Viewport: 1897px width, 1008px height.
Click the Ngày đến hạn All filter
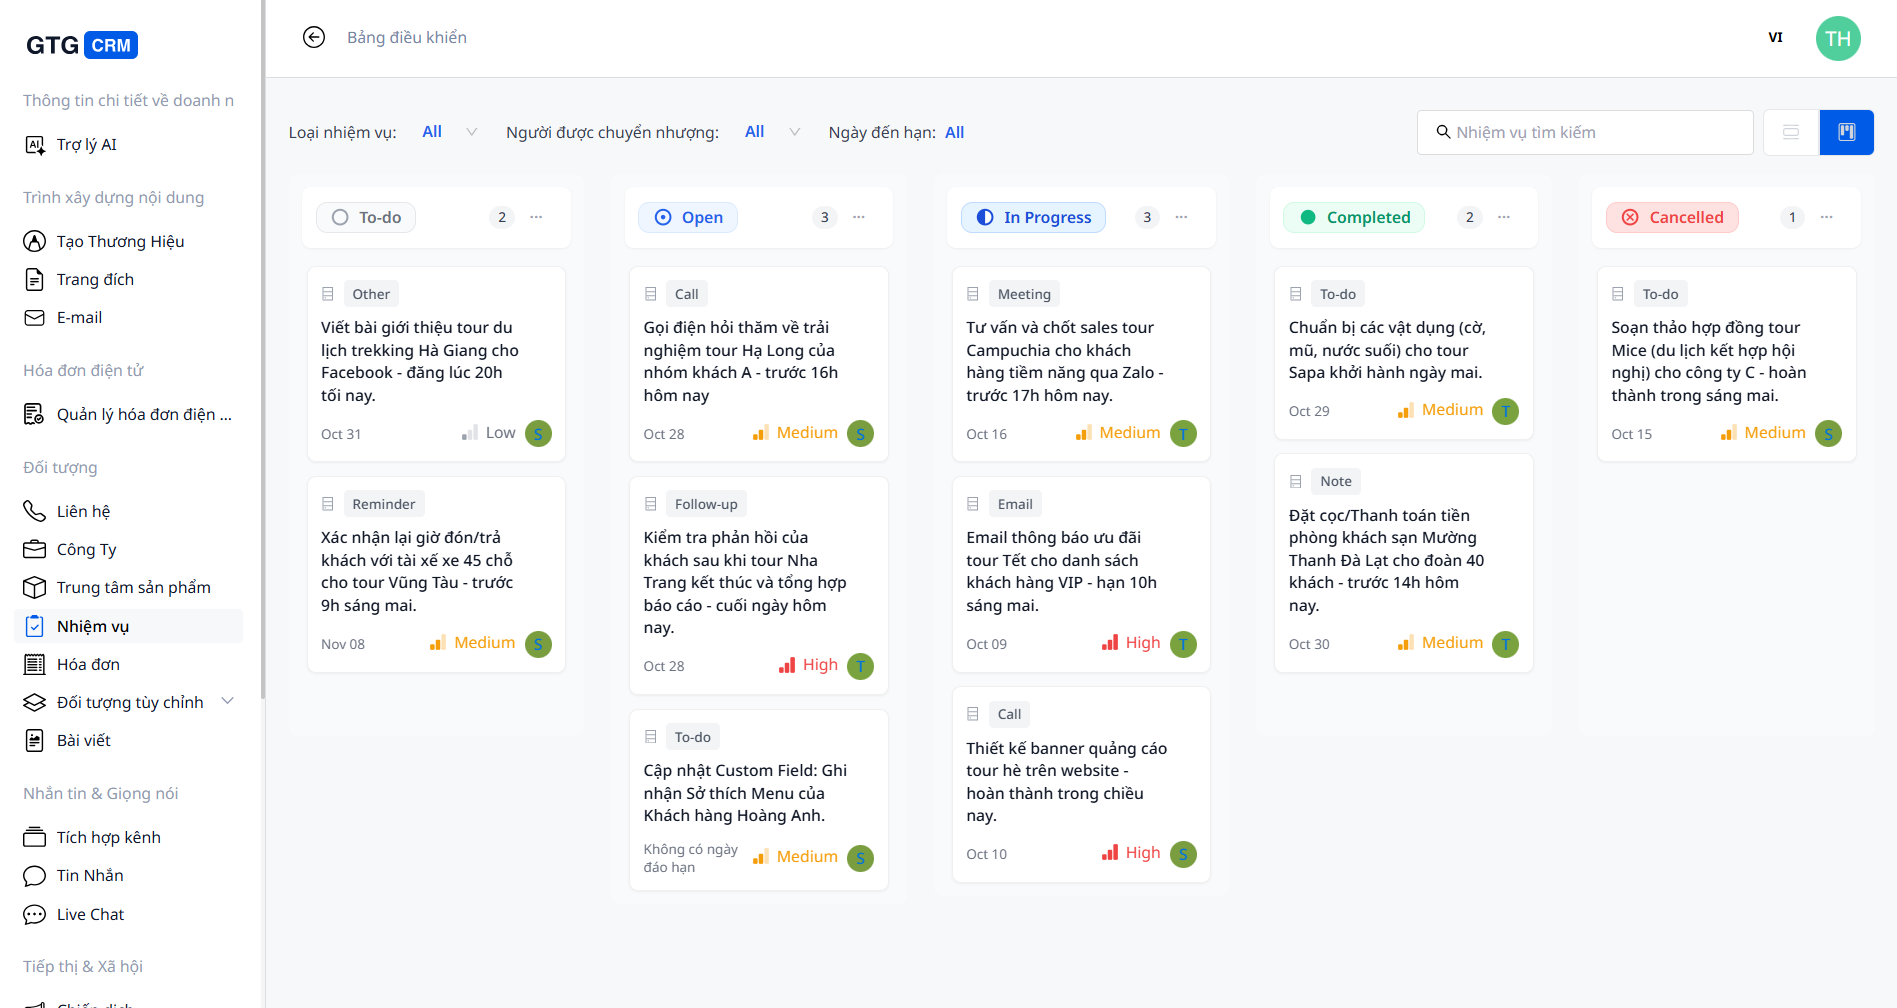954,132
